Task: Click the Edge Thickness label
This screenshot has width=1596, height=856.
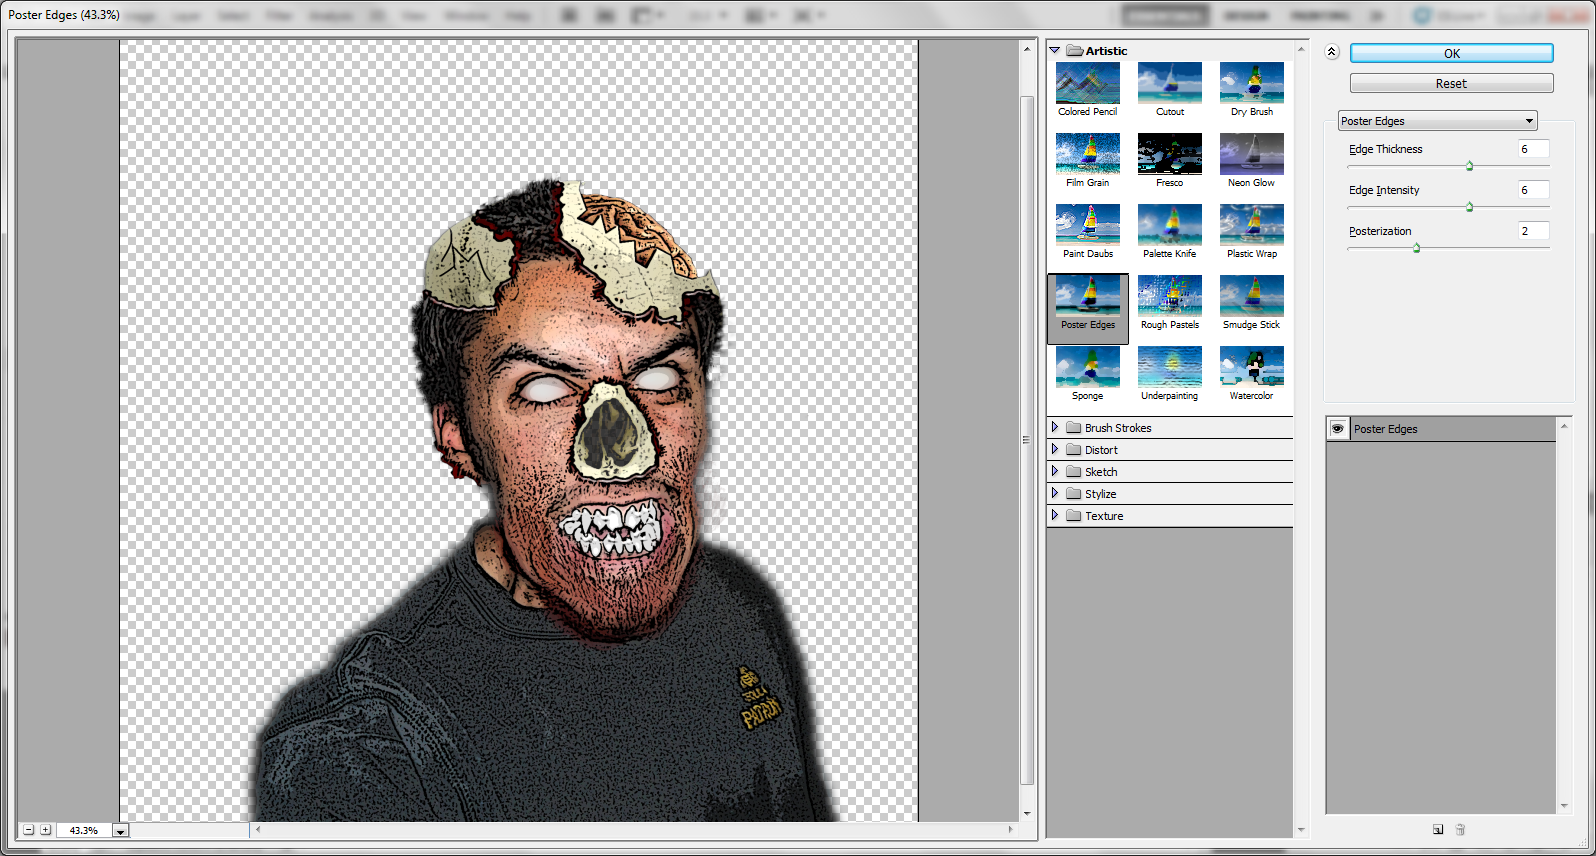Action: coord(1385,149)
